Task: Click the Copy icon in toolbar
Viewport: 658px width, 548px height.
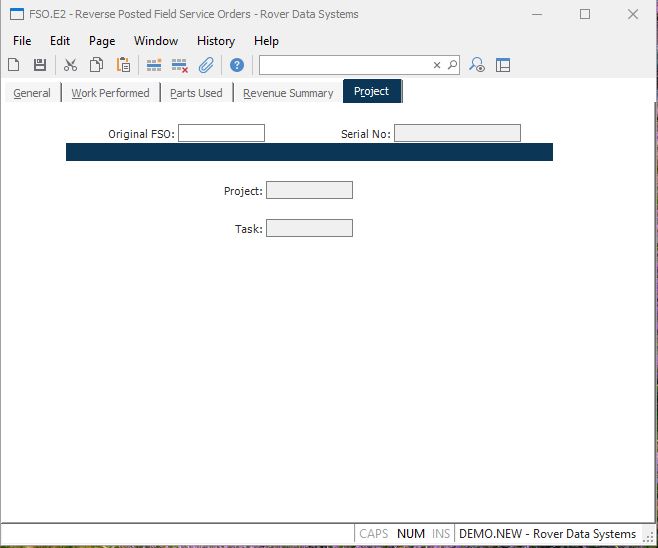Action: (x=97, y=65)
